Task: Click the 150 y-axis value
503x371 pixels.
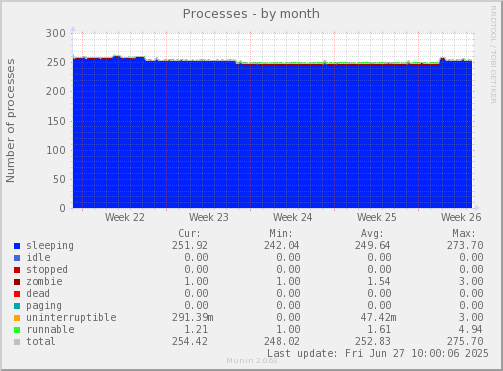Action: 56,121
